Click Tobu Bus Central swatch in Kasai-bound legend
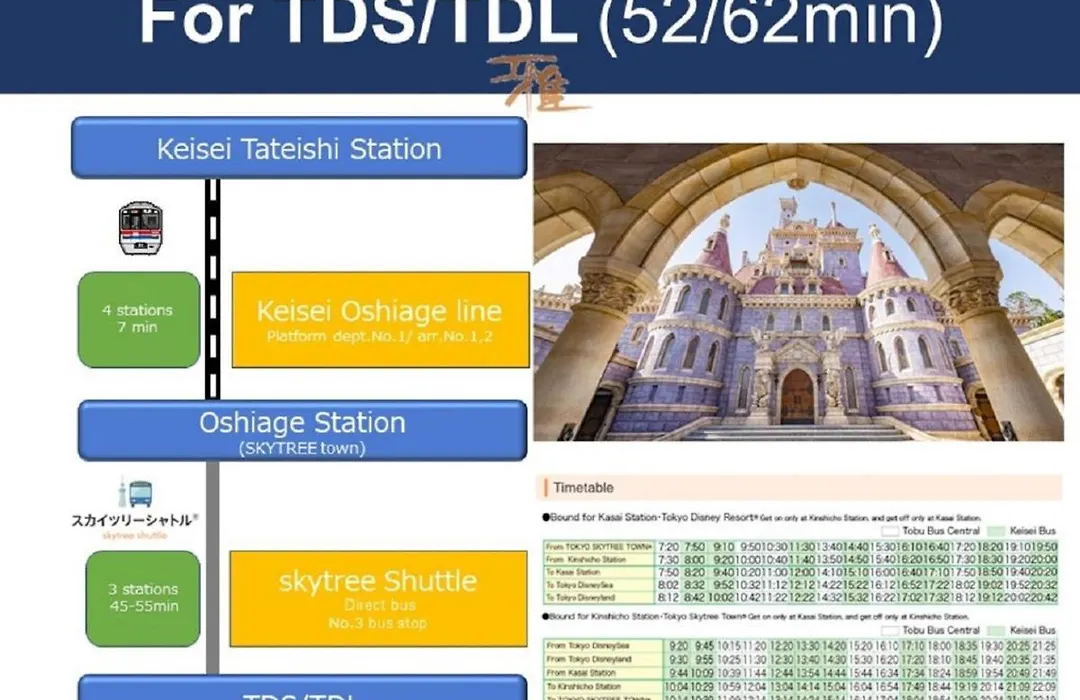Screen dimensions: 1080x700 point(891,531)
